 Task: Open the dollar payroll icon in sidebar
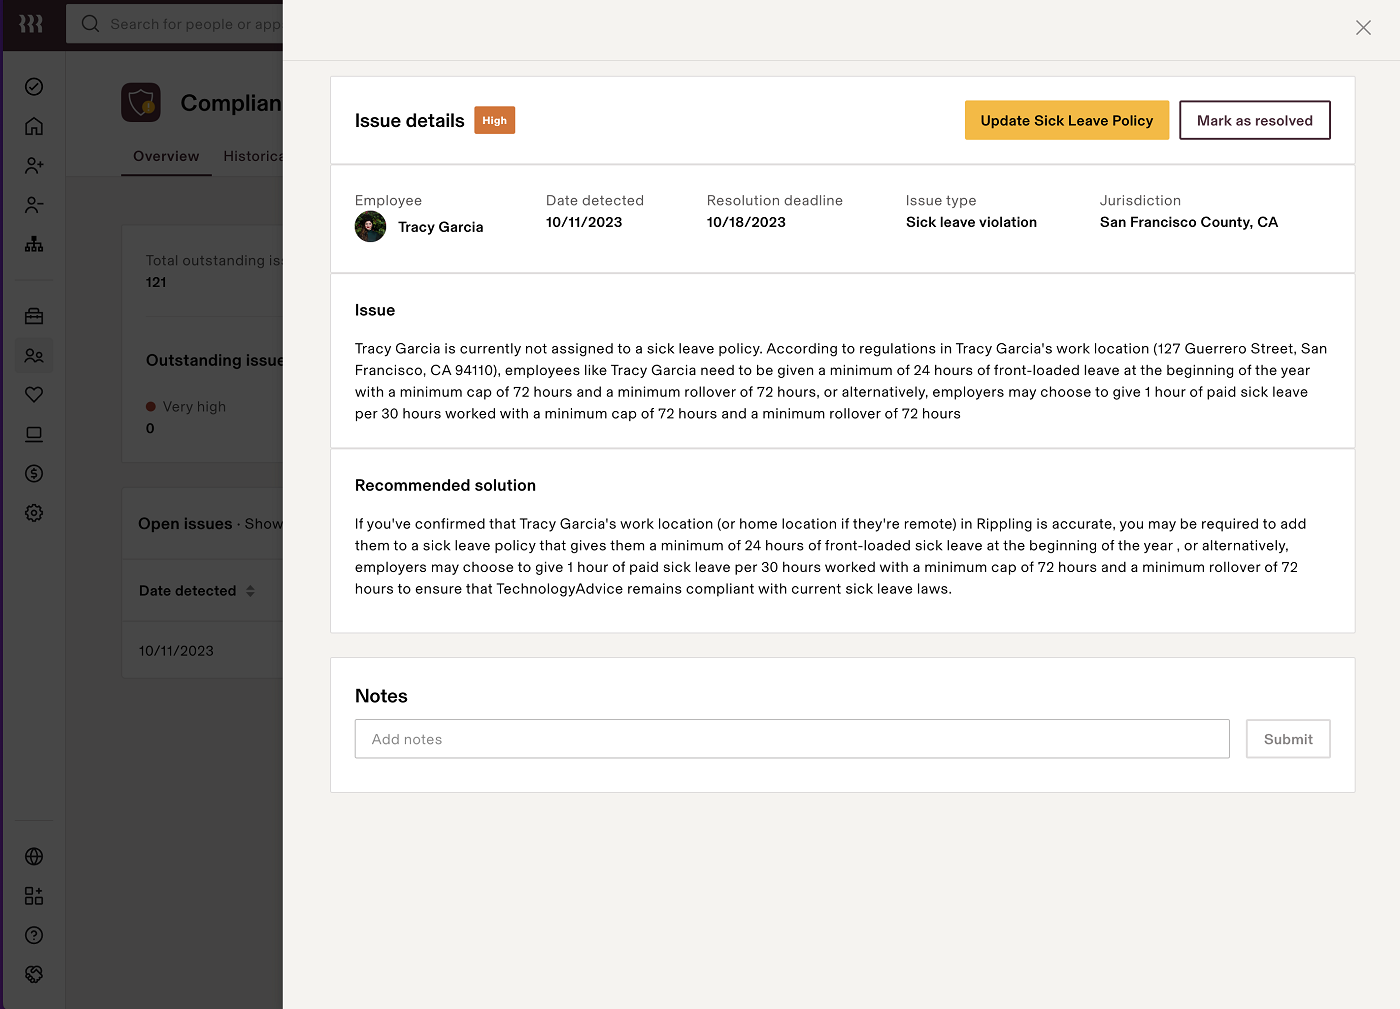34,473
